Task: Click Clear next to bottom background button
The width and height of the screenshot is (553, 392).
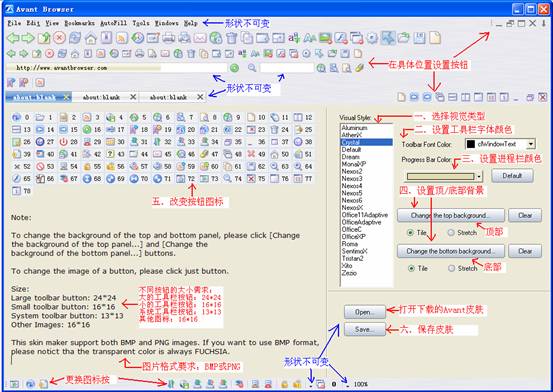Action: (525, 251)
